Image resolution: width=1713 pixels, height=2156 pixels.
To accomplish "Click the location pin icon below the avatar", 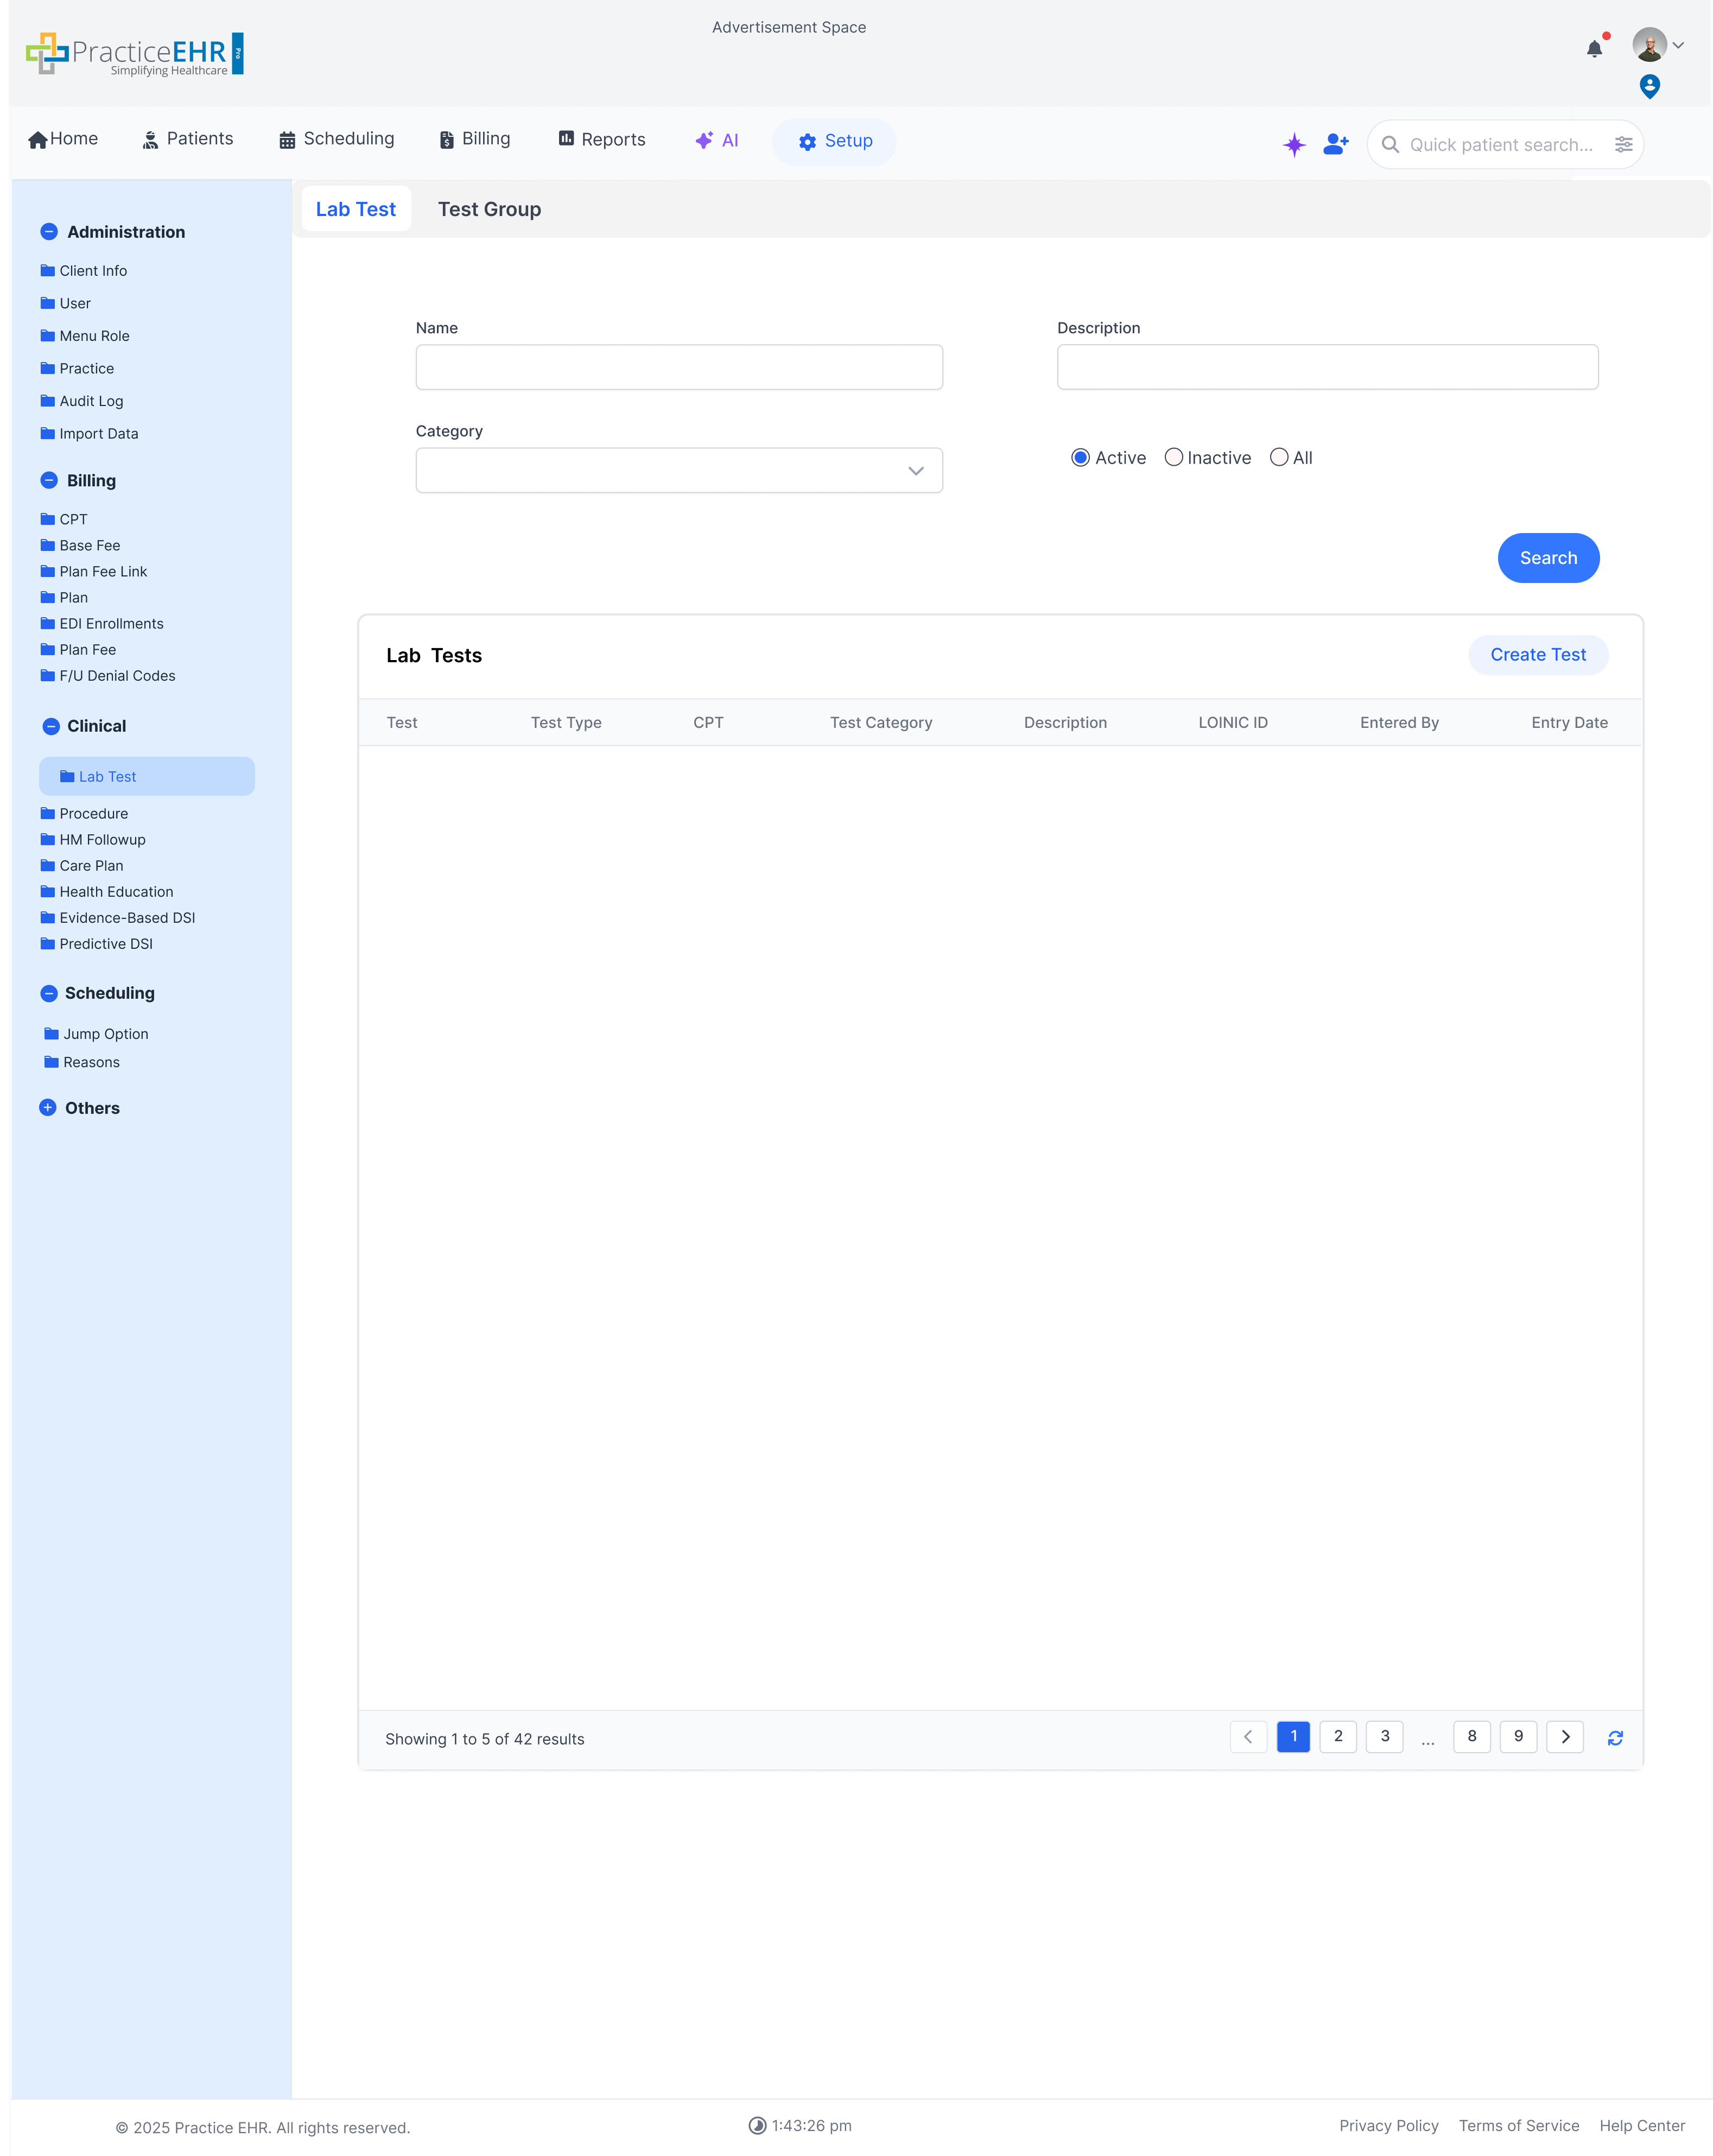I will [x=1651, y=86].
